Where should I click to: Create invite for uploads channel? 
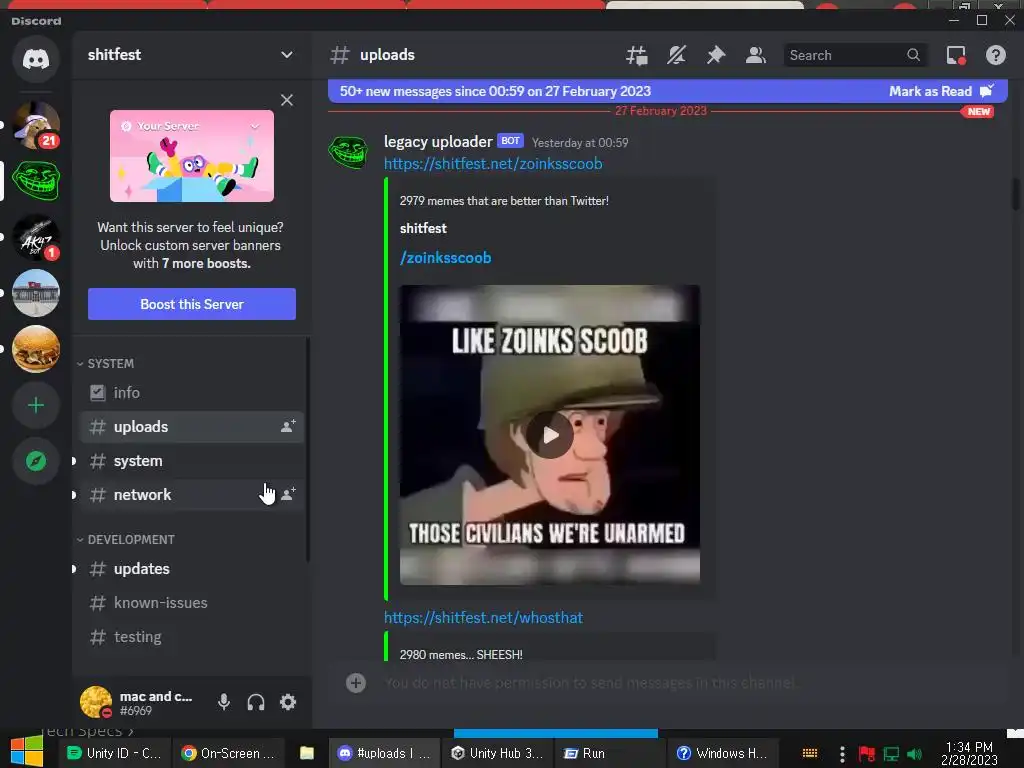coord(288,426)
